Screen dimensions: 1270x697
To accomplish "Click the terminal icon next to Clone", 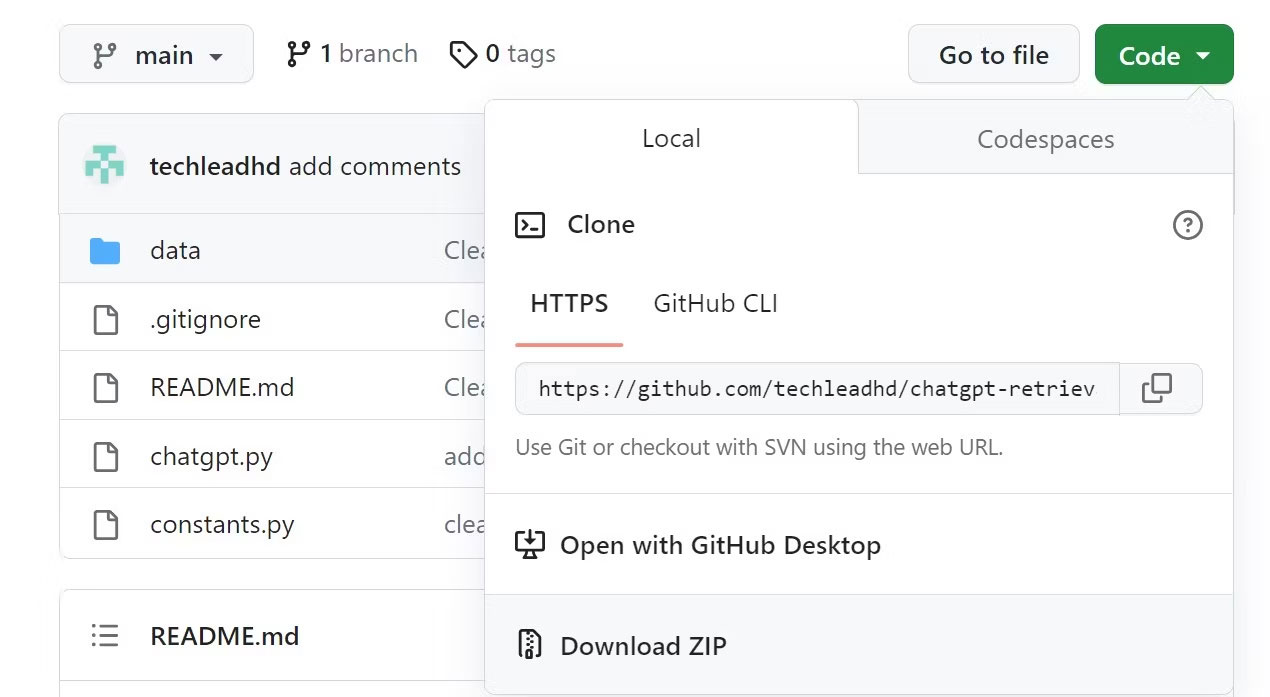I will pos(530,225).
